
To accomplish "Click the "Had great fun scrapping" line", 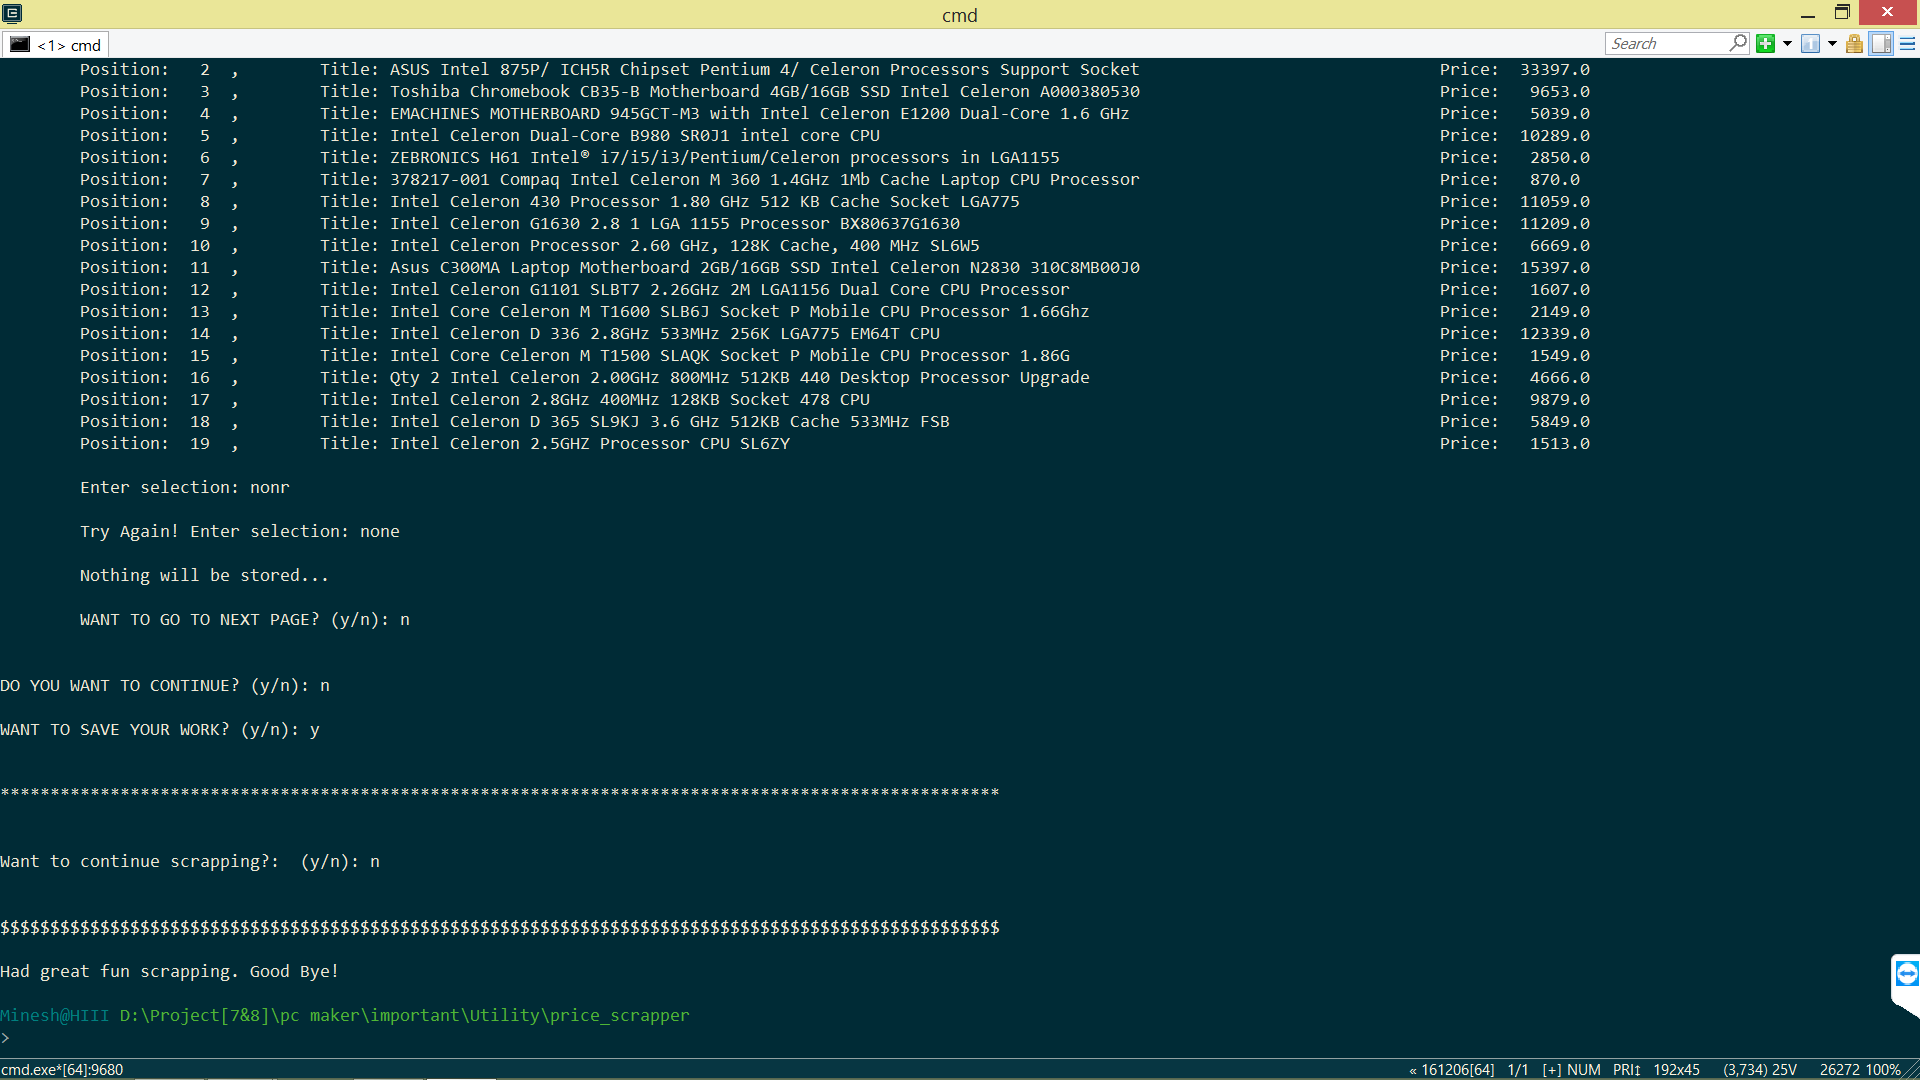I will (x=169, y=972).
